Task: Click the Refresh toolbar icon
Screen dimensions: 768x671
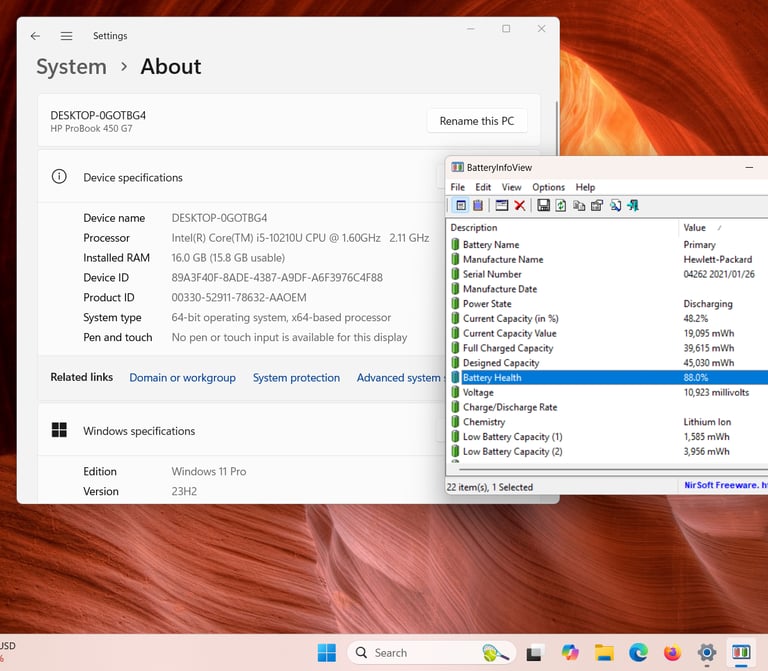Action: coord(561,205)
